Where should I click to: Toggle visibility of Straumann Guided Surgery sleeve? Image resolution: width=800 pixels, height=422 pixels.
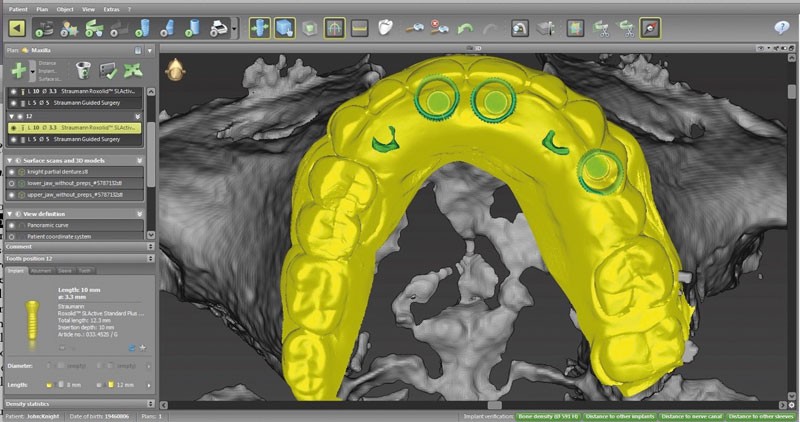11,141
